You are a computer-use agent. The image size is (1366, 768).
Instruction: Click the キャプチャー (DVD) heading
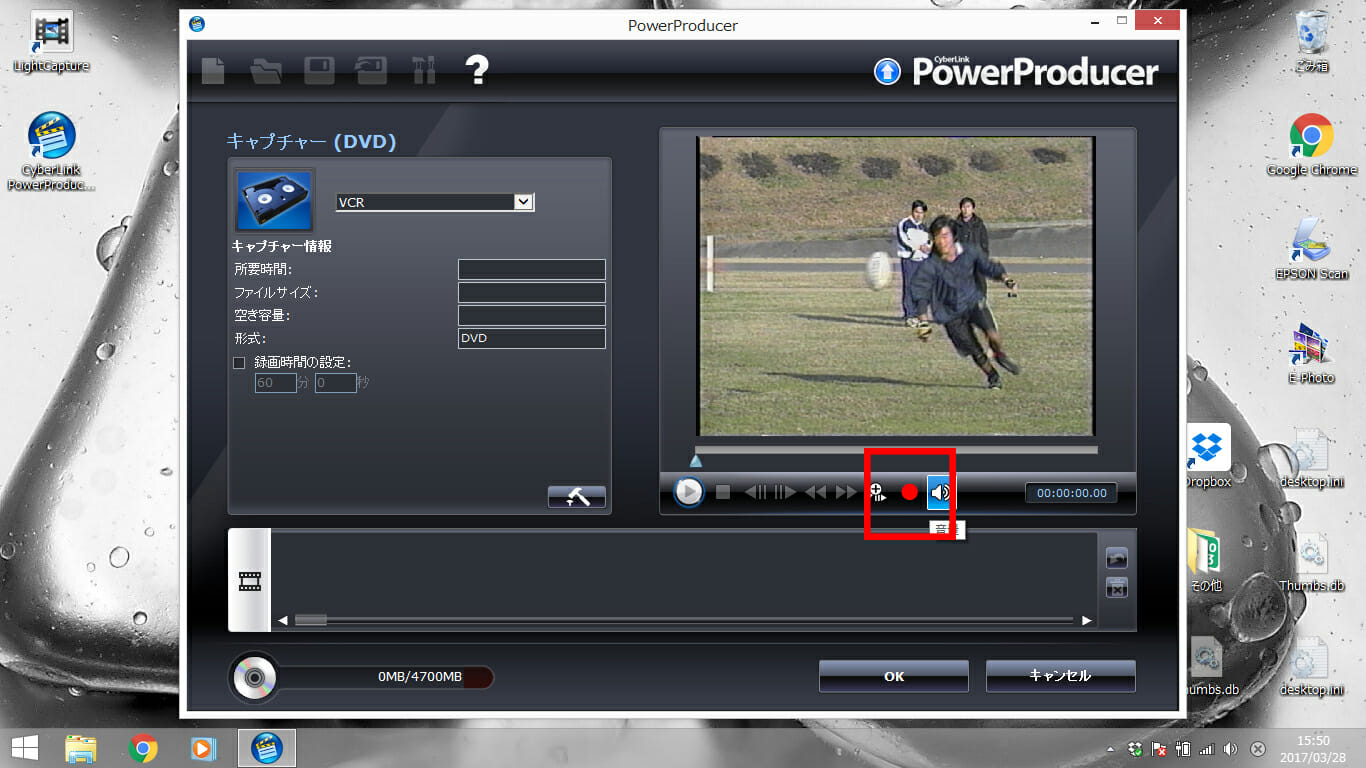click(312, 142)
